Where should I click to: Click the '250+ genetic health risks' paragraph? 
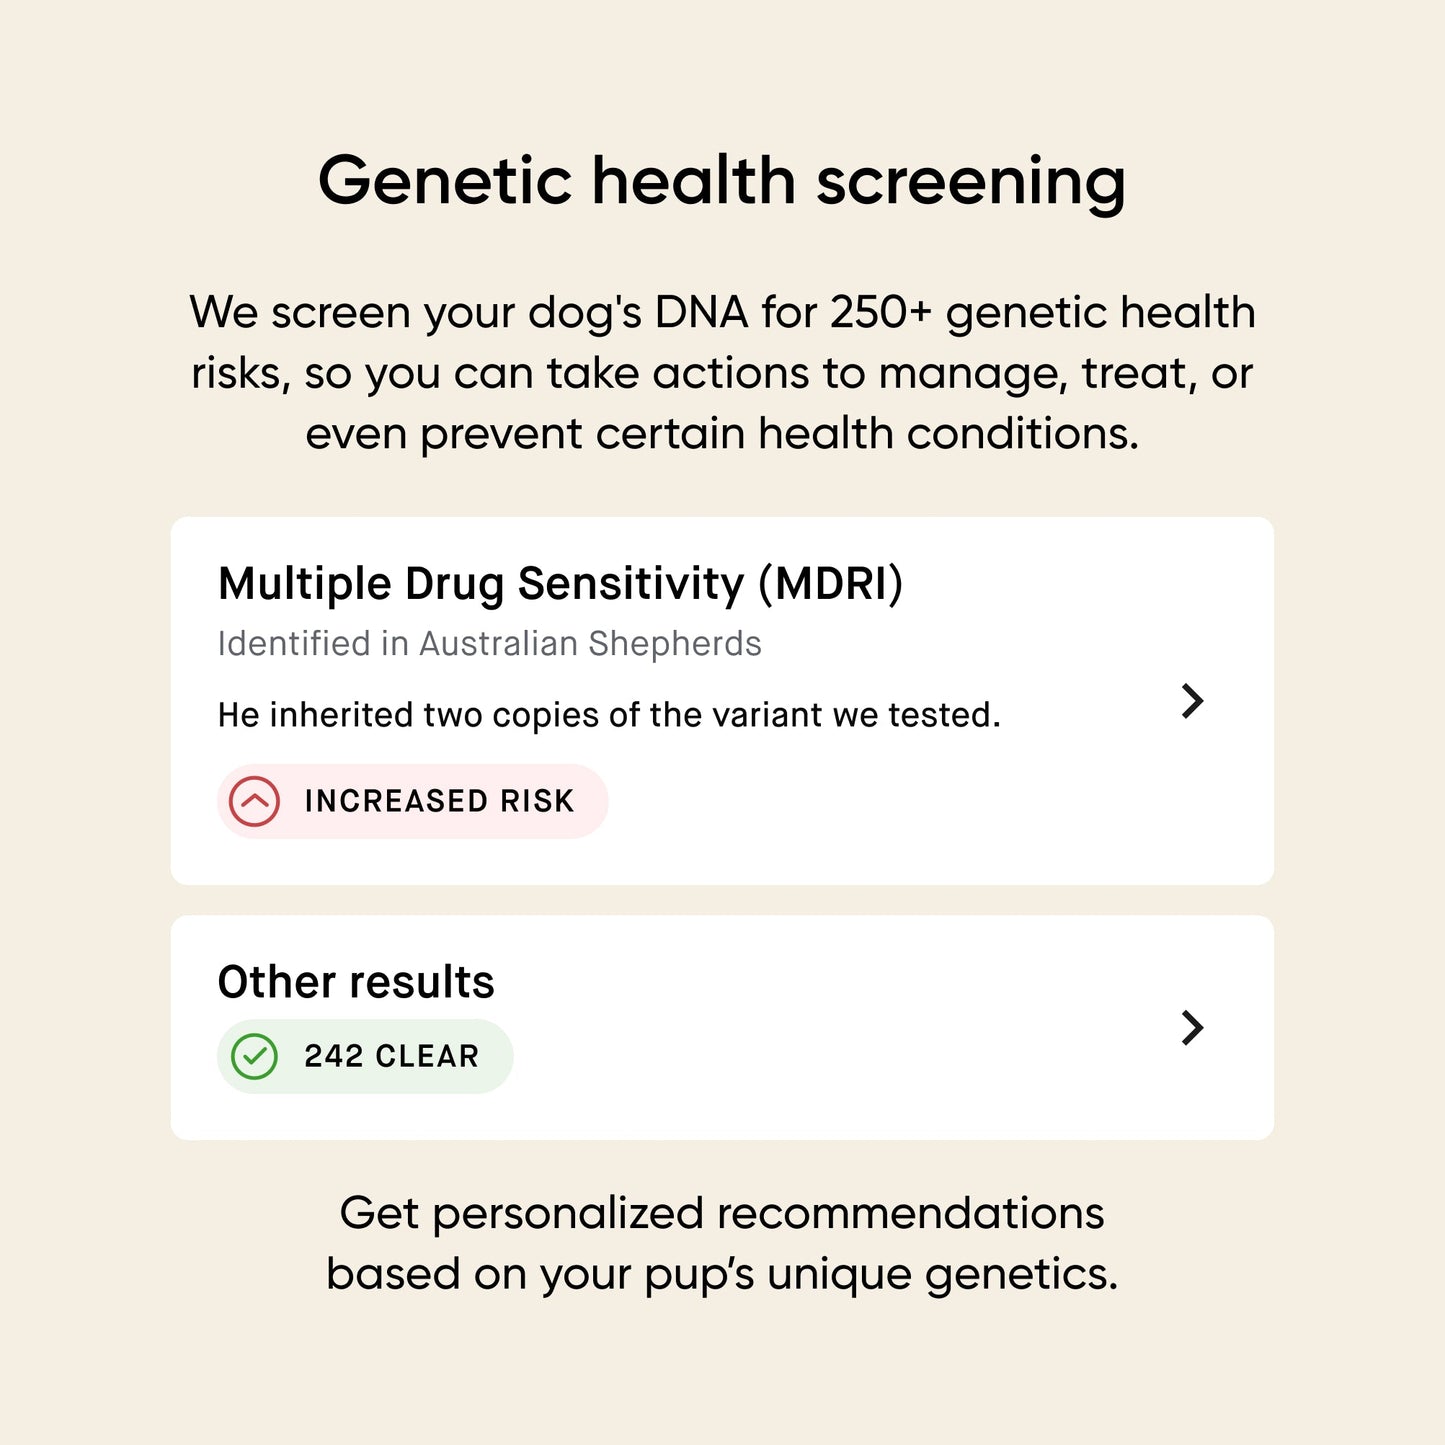(722, 313)
